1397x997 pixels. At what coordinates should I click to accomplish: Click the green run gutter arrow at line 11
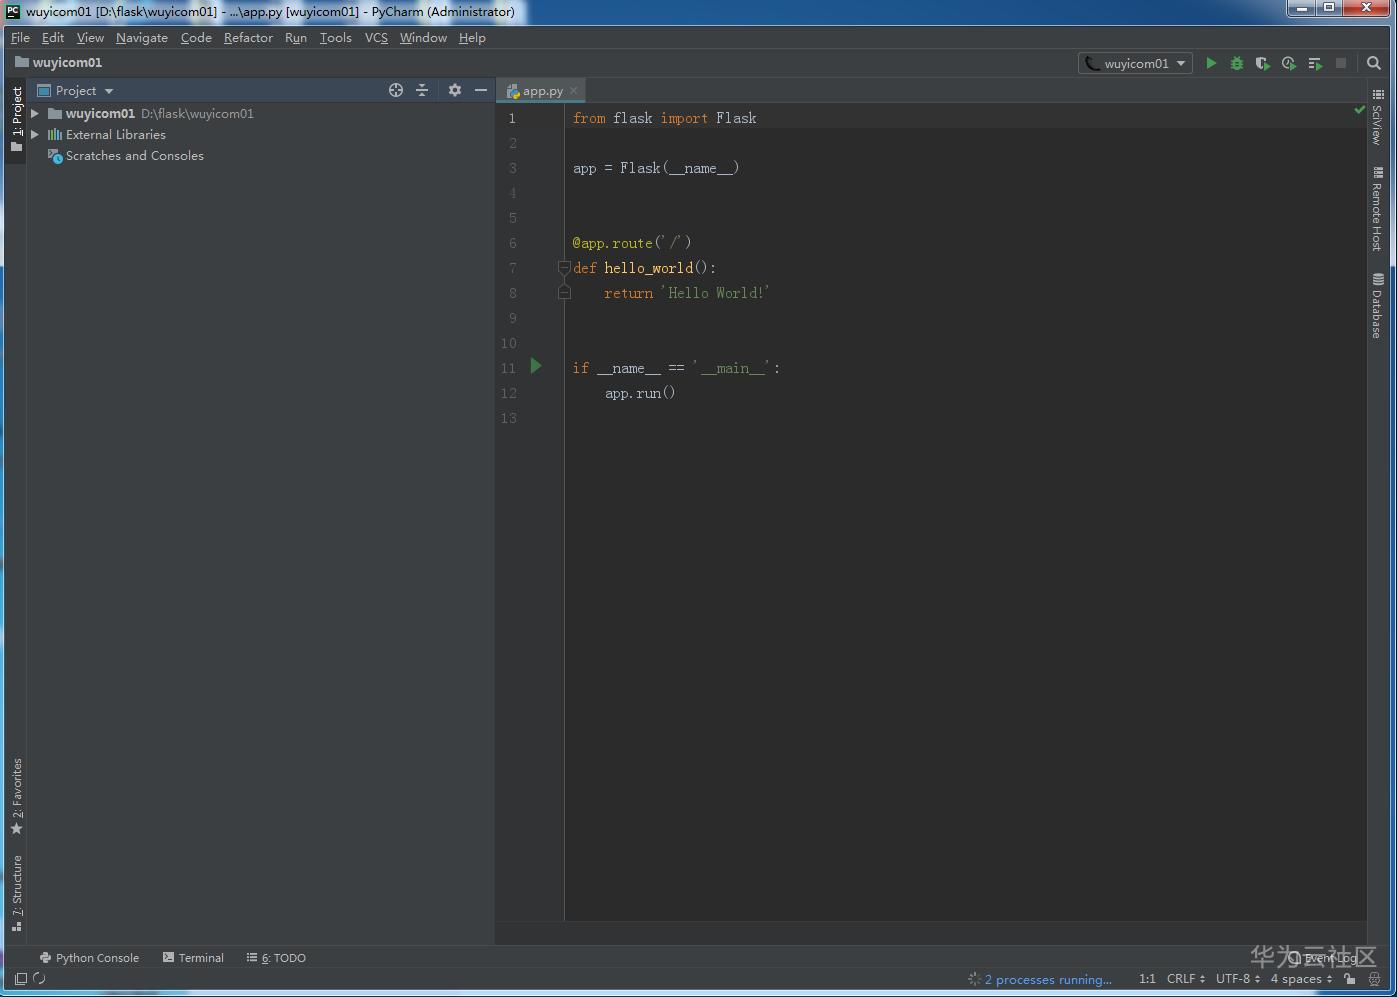point(536,366)
